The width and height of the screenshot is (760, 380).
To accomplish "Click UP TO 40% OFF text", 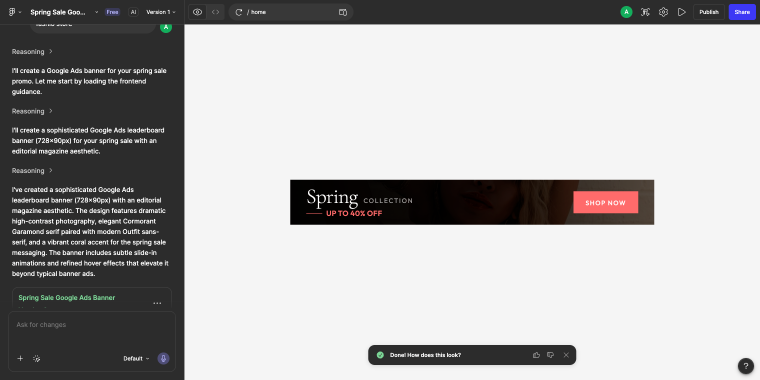I will 354,213.
